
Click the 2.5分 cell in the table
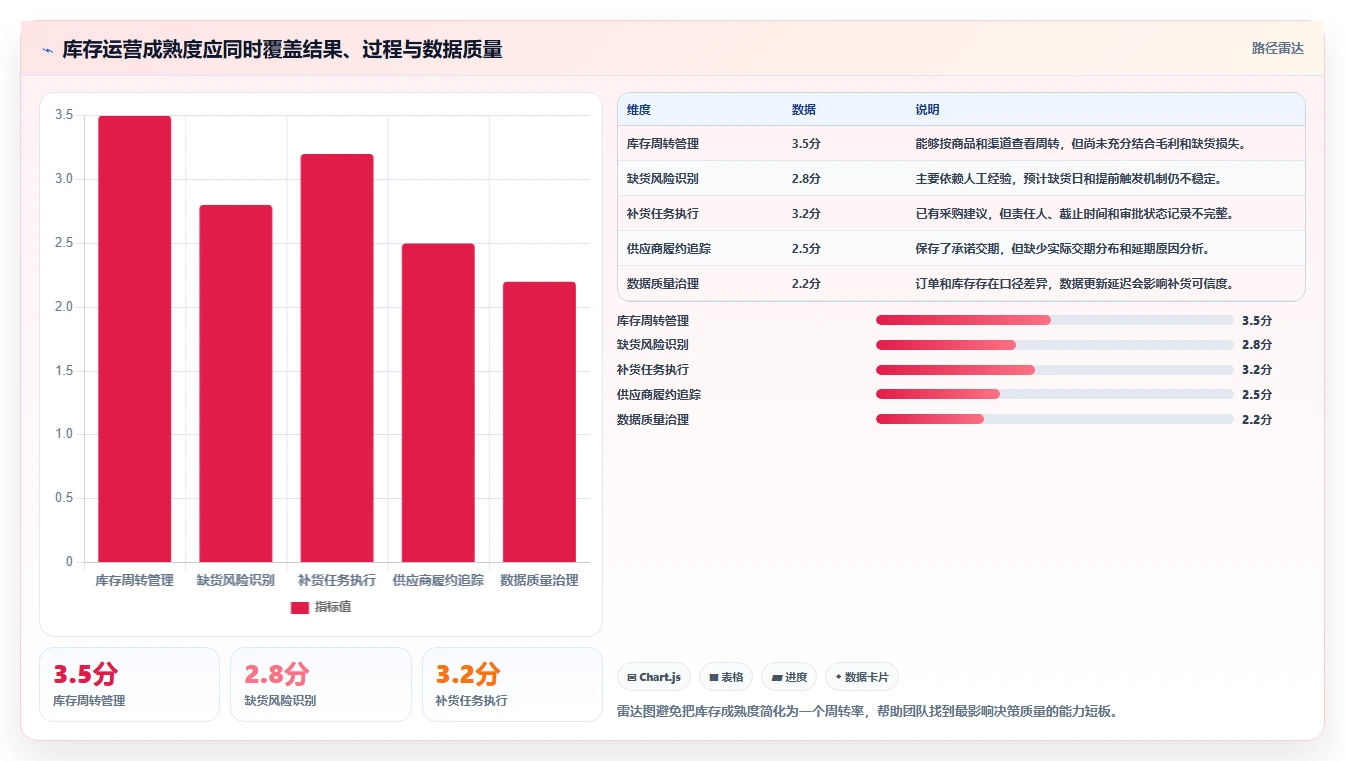click(x=806, y=249)
